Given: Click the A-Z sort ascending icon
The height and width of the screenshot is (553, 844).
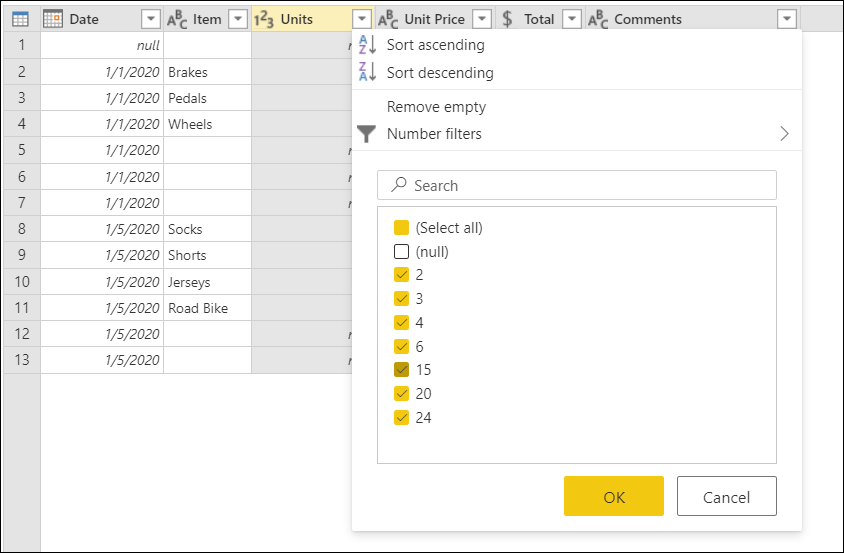Looking at the screenshot, I should click(367, 45).
